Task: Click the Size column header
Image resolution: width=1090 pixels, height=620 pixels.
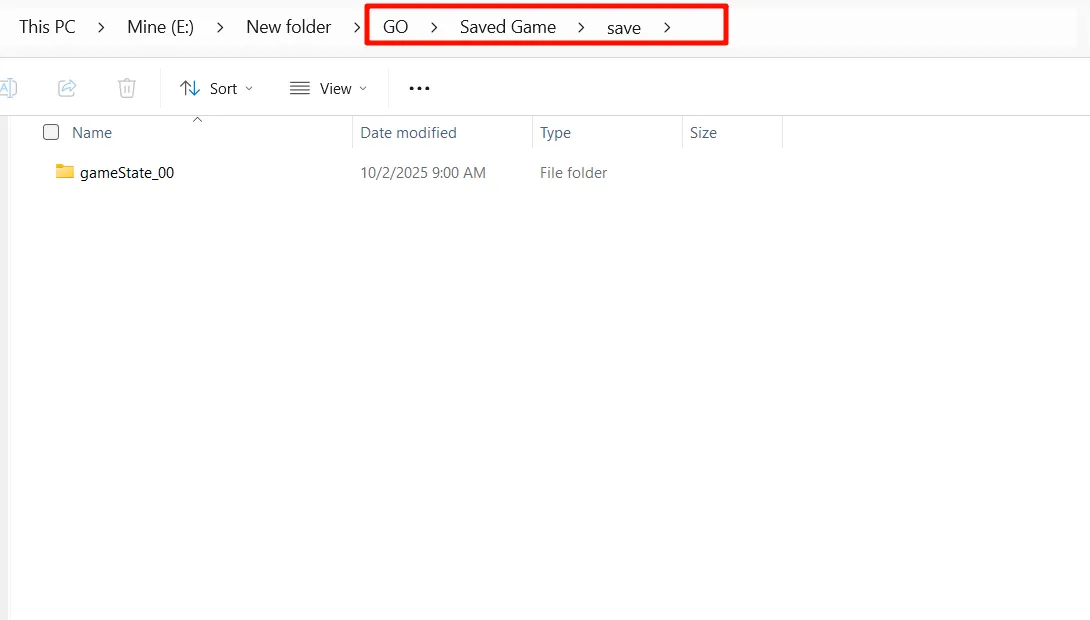Action: click(703, 132)
